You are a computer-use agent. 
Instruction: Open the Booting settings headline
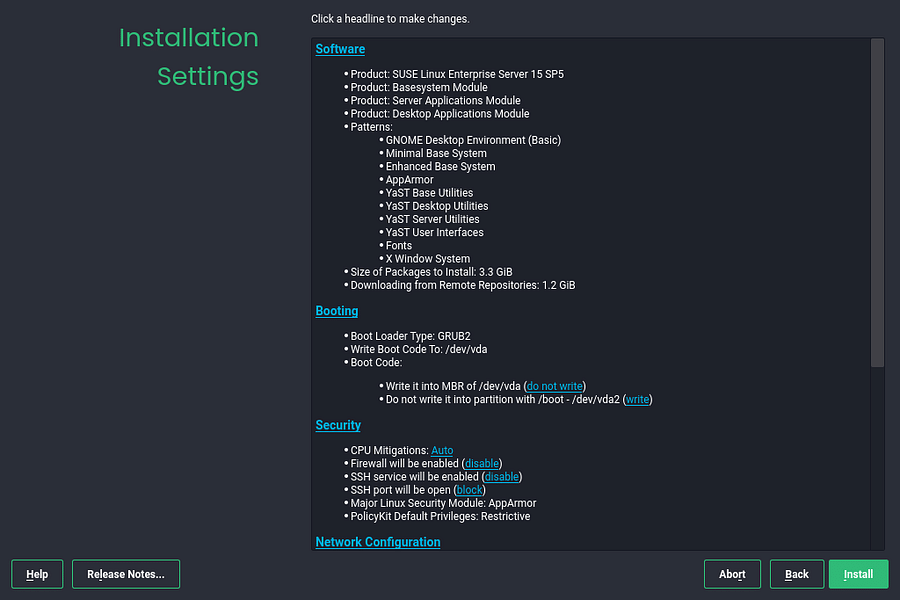point(336,310)
